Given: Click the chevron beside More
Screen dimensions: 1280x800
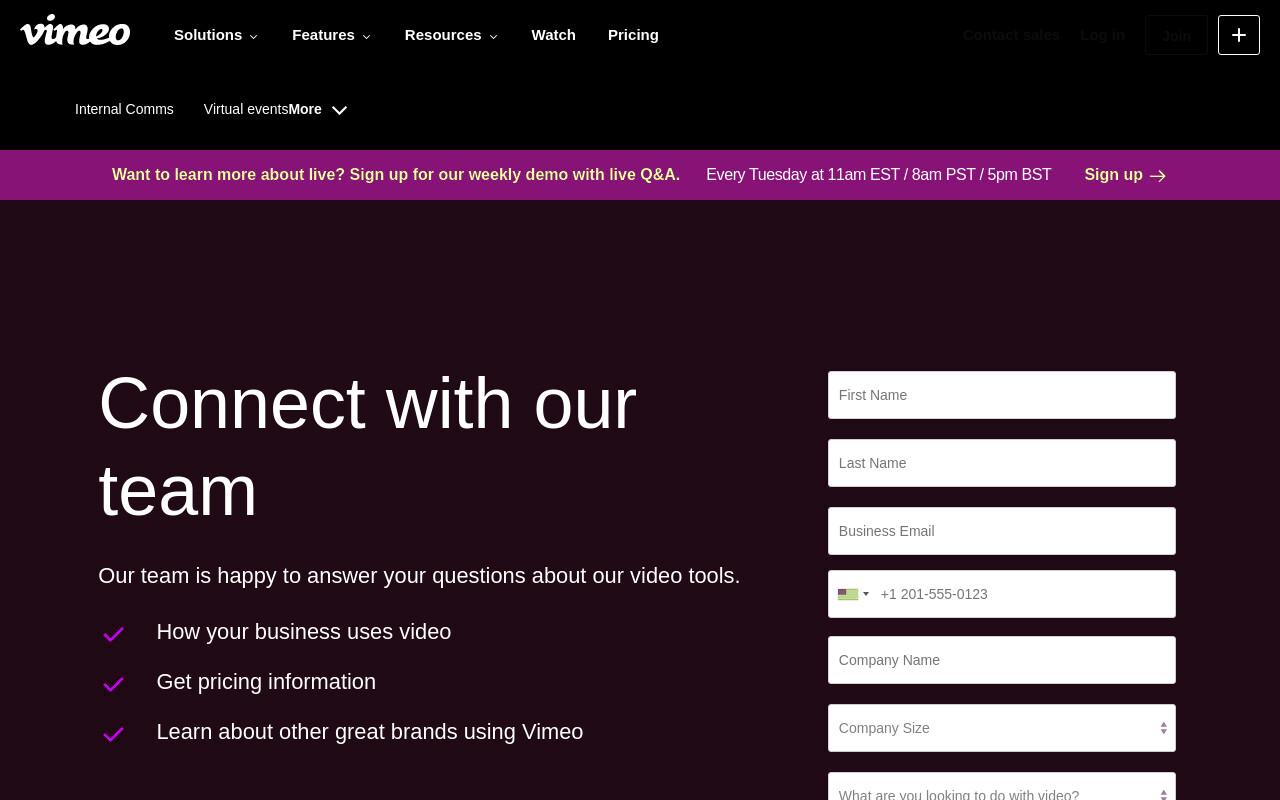Looking at the screenshot, I should pyautogui.click(x=339, y=110).
